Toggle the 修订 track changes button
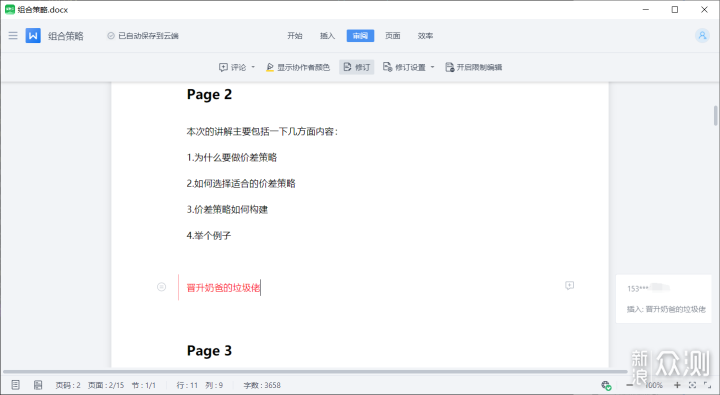This screenshot has width=720, height=395. (x=357, y=67)
